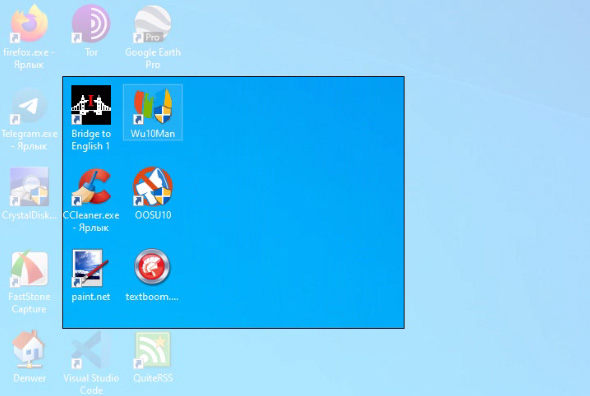Click the OOSU10 label text
Screen dimensions: 590x396
point(153,215)
